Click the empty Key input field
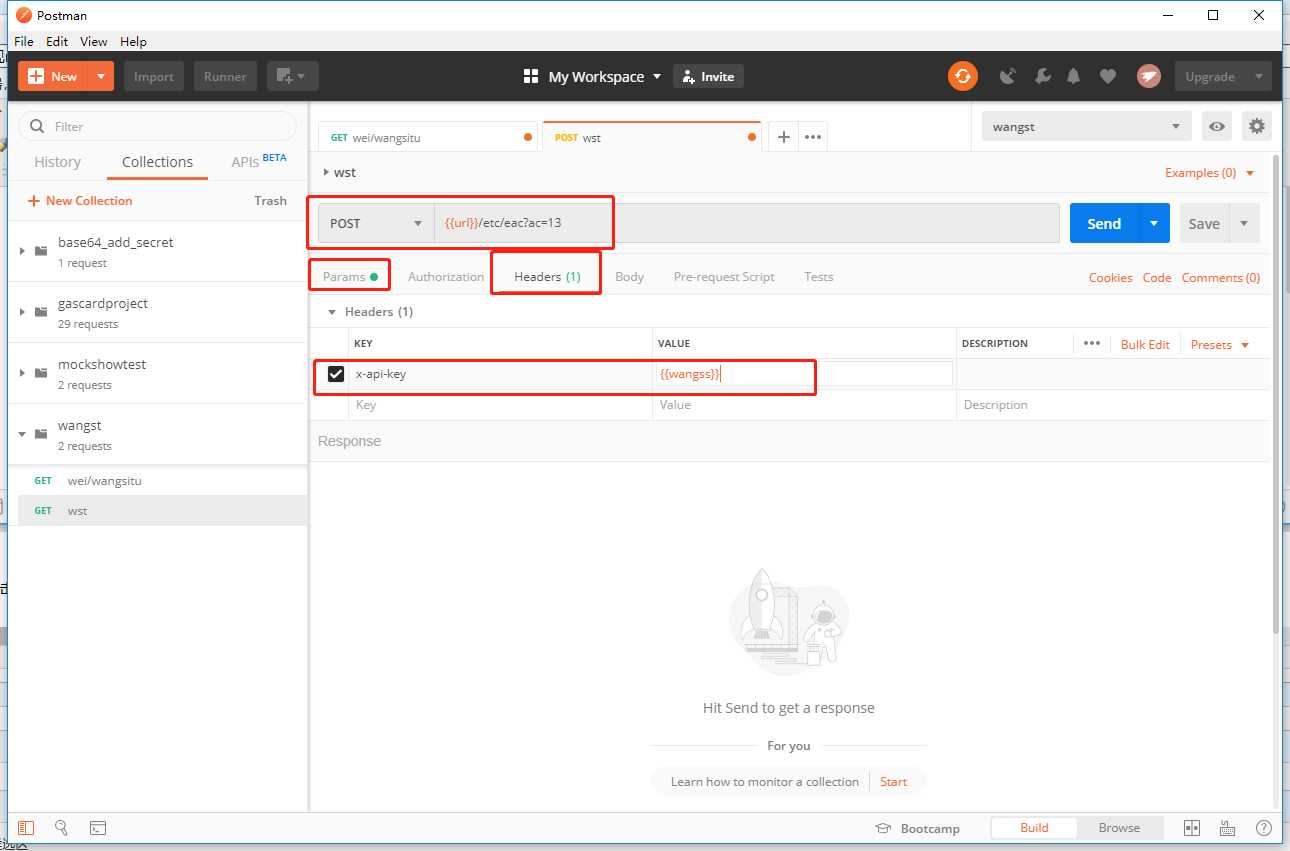Viewport: 1290px width, 851px height. pos(500,405)
